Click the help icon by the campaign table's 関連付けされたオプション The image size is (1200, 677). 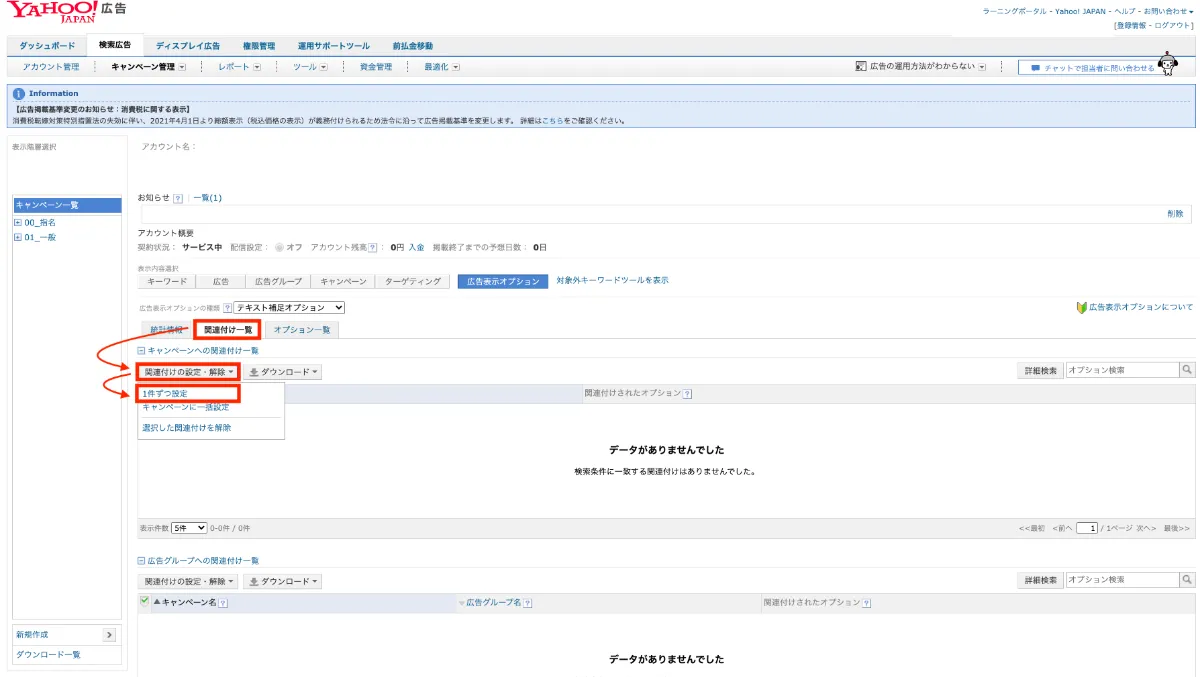point(687,394)
